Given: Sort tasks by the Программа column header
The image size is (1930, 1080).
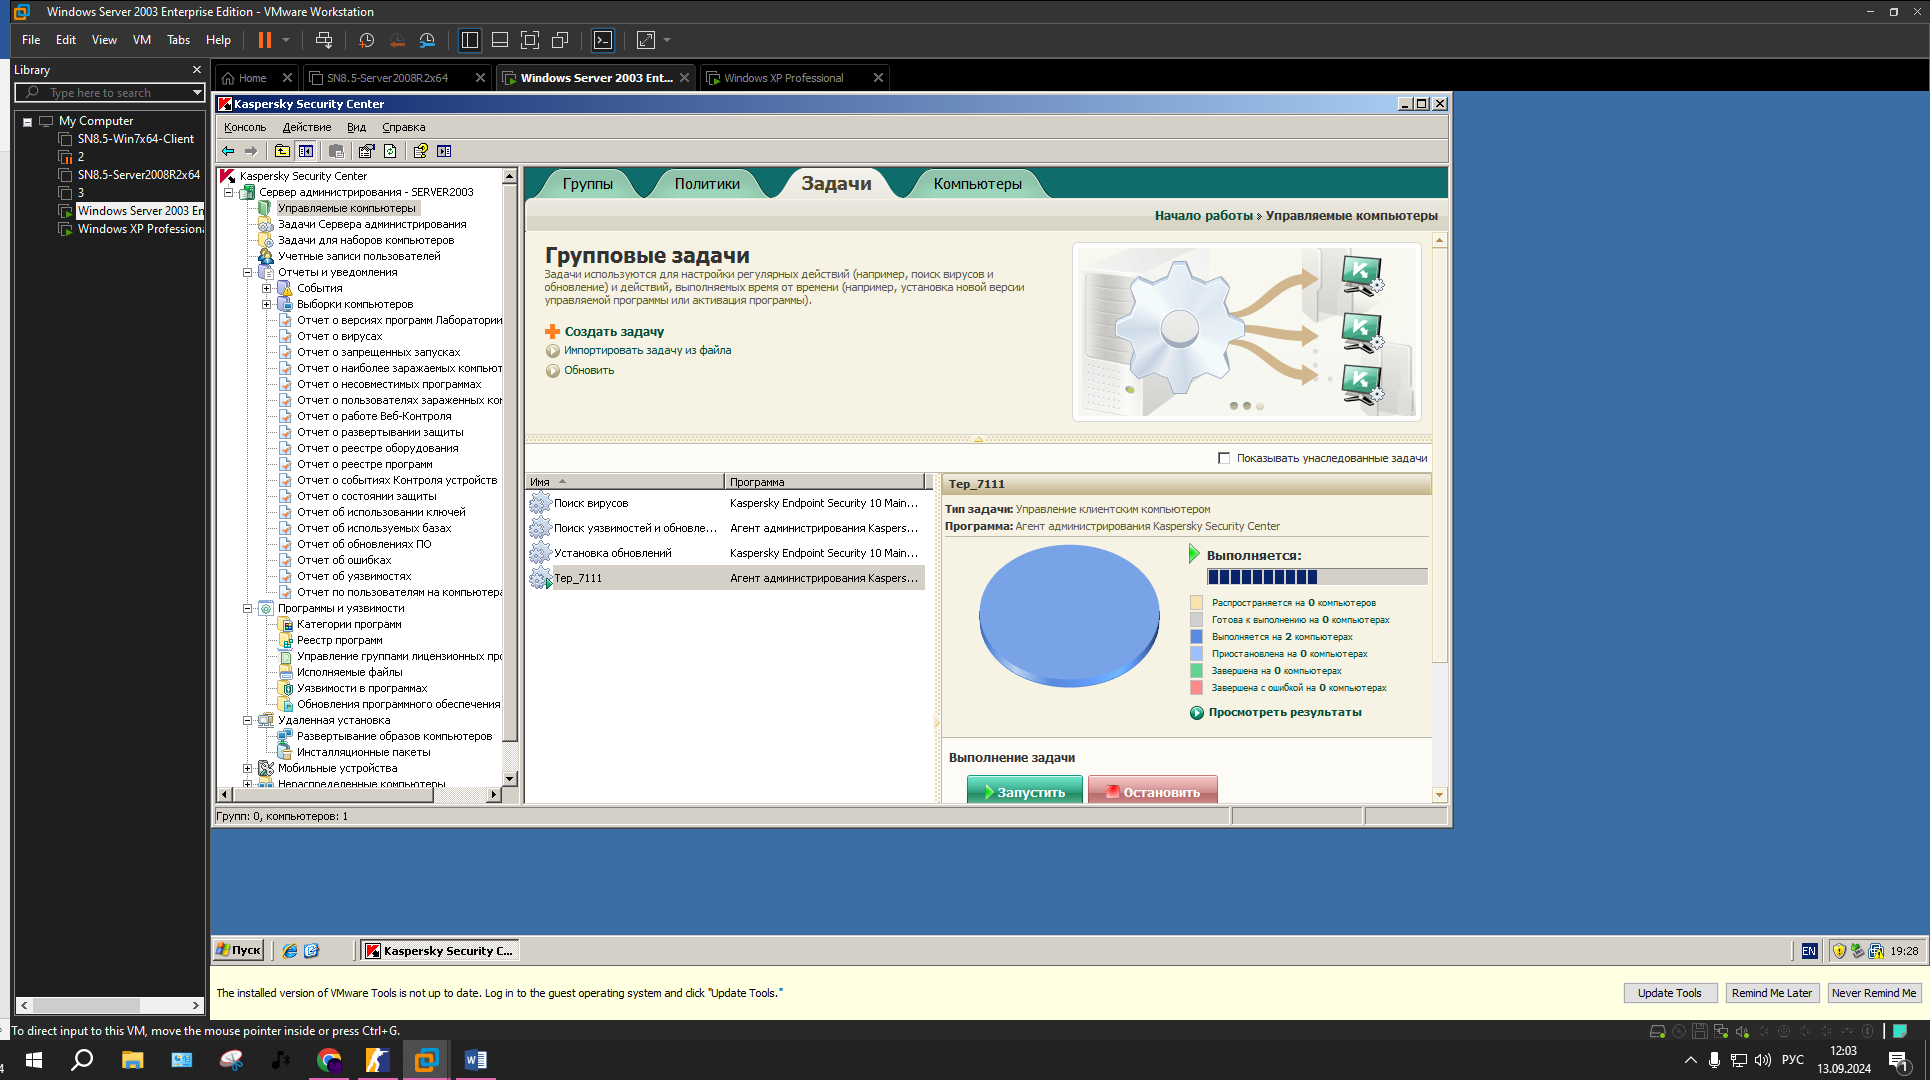Looking at the screenshot, I should [824, 482].
